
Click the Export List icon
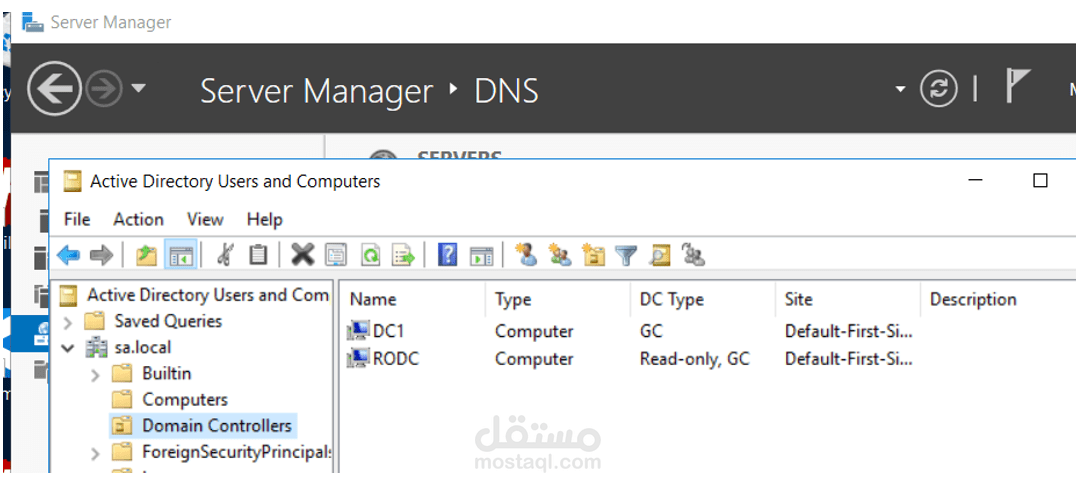tap(404, 256)
